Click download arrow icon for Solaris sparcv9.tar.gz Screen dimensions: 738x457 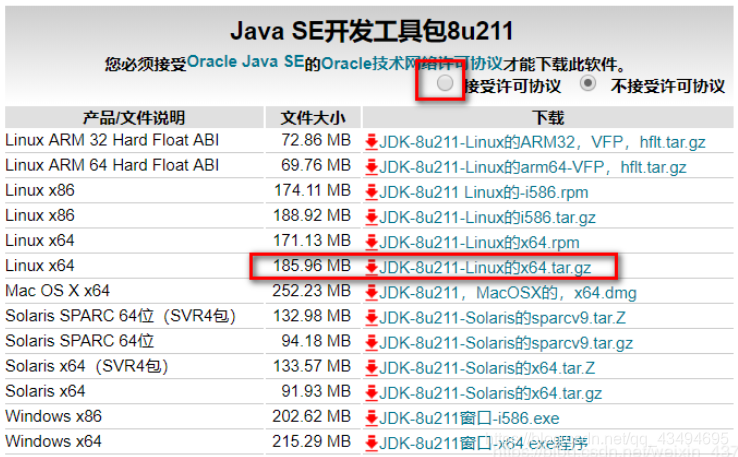[x=371, y=343]
